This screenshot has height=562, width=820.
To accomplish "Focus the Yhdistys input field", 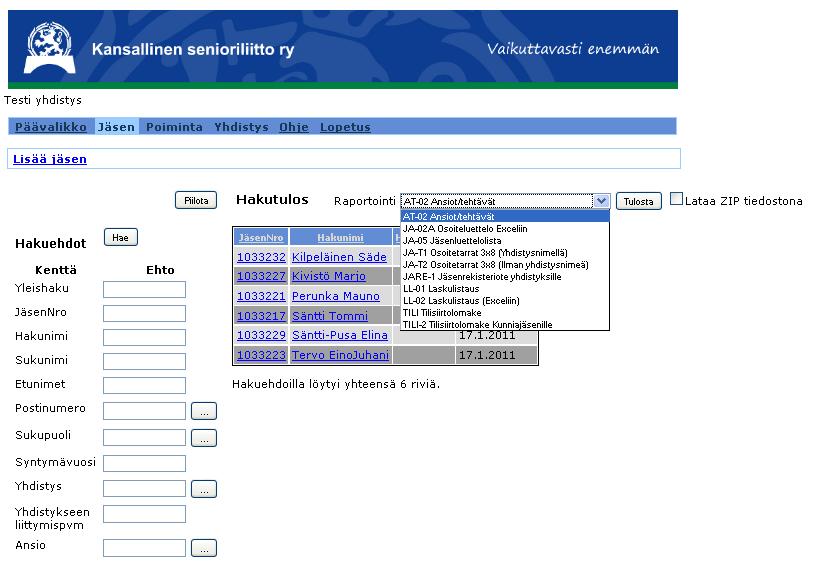I will point(144,488).
